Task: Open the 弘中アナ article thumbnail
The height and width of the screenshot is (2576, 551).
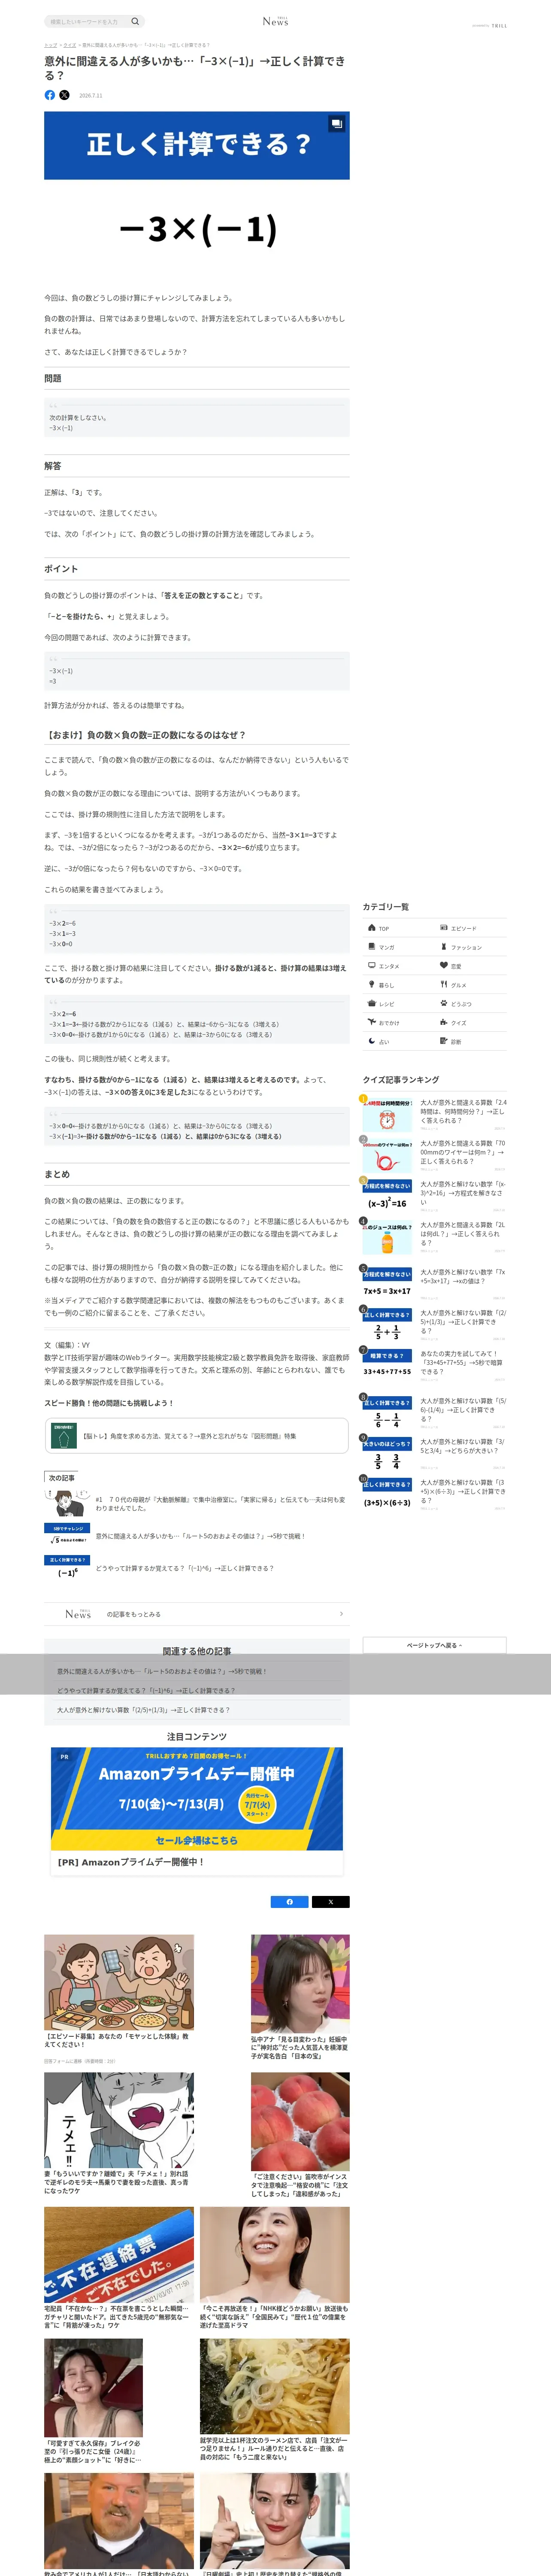Action: coord(300,1984)
